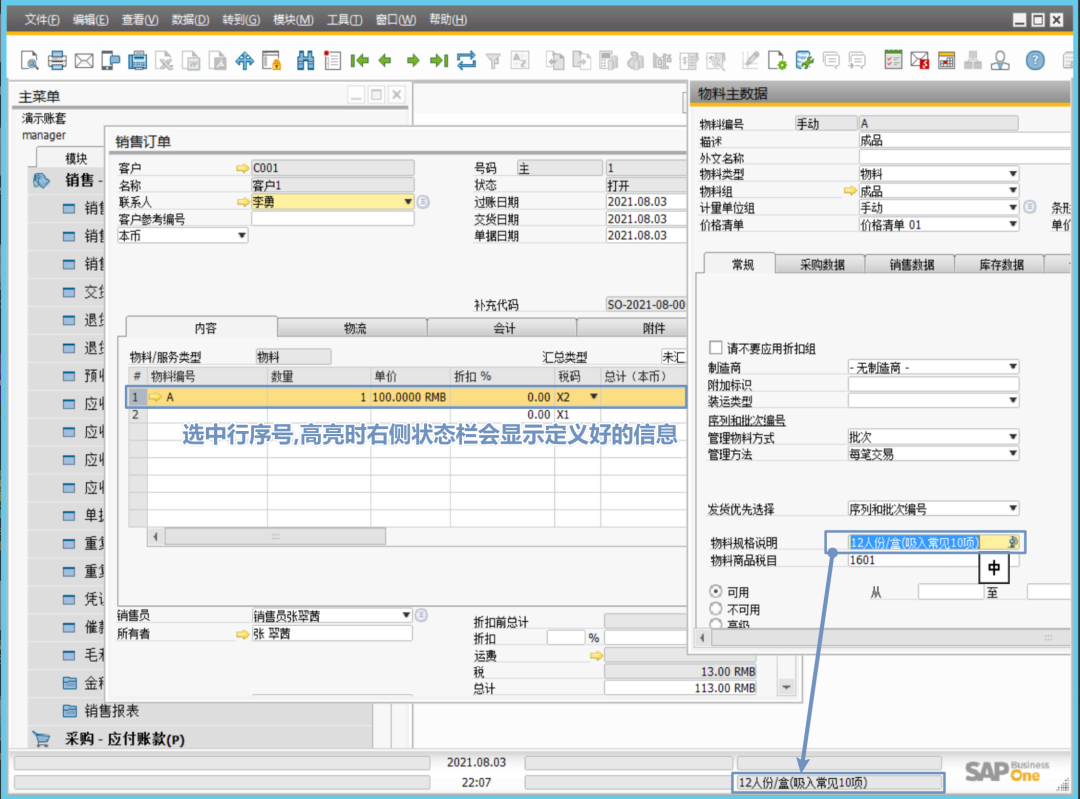Switch to the 物流 tab in sales order
Screen dimensions: 1080x799
point(355,329)
